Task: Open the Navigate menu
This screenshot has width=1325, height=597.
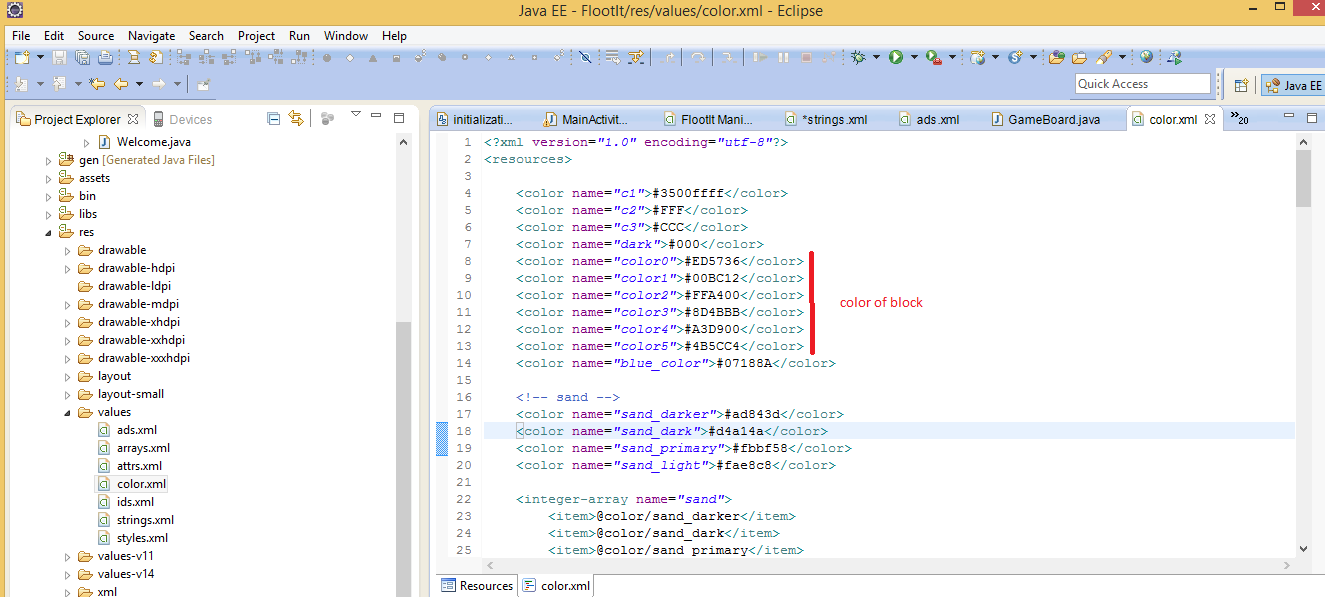Action: pyautogui.click(x=151, y=35)
